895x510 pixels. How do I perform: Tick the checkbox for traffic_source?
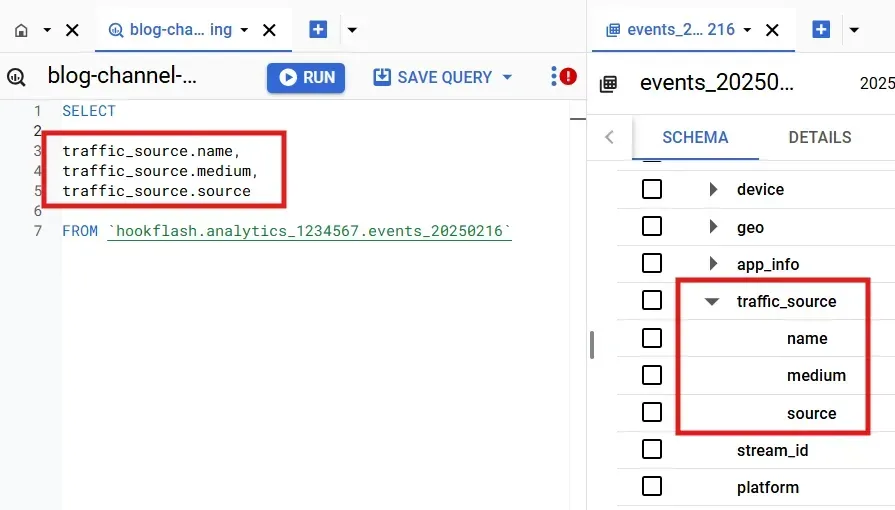pos(652,301)
